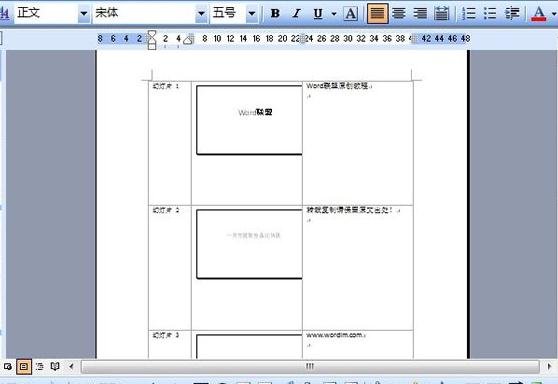Expand the 宋体 font dropdown arrow
The width and height of the screenshot is (558, 384).
click(x=201, y=14)
